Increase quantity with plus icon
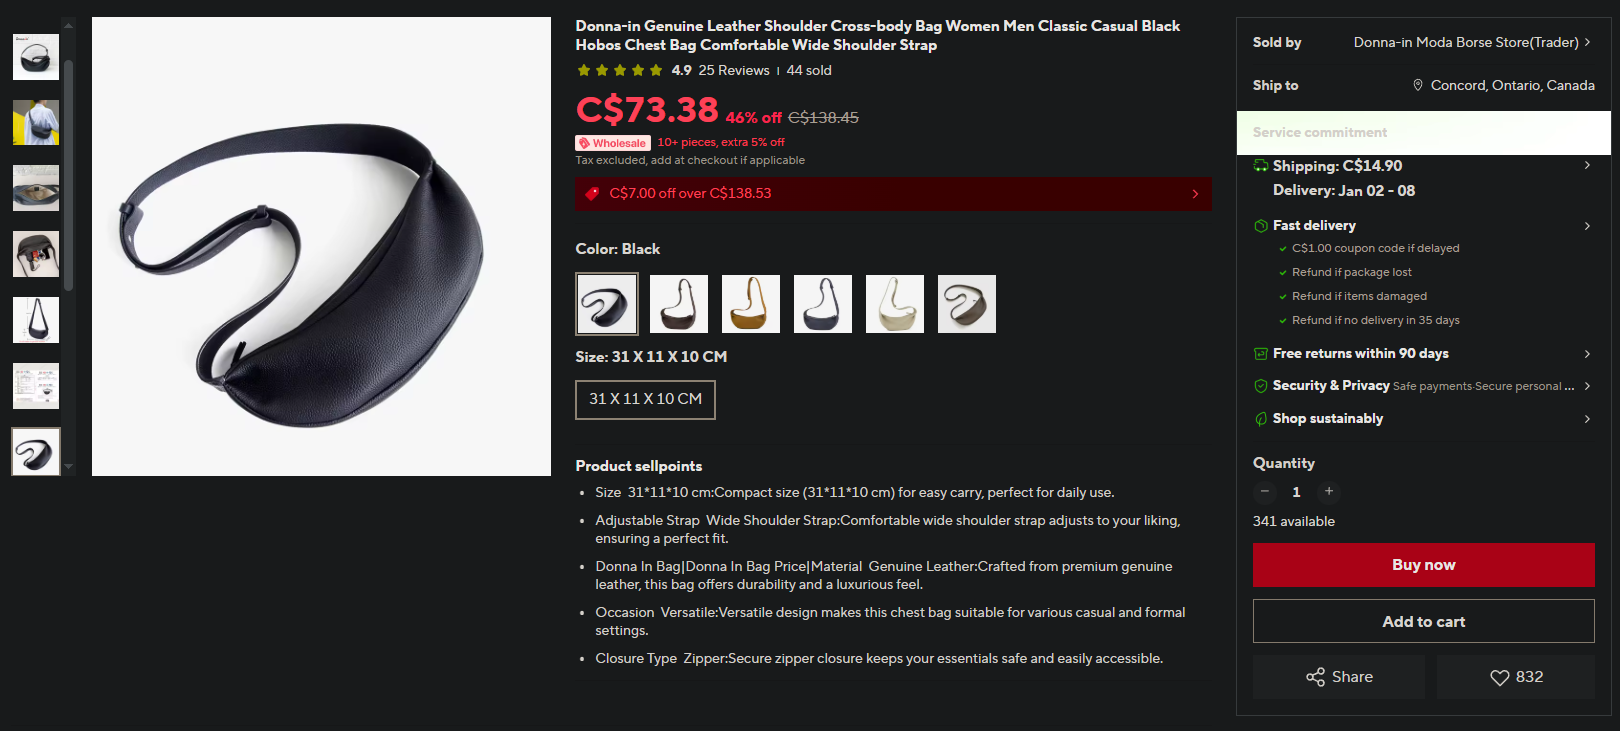Screen dimensions: 1620x731 click(1329, 491)
